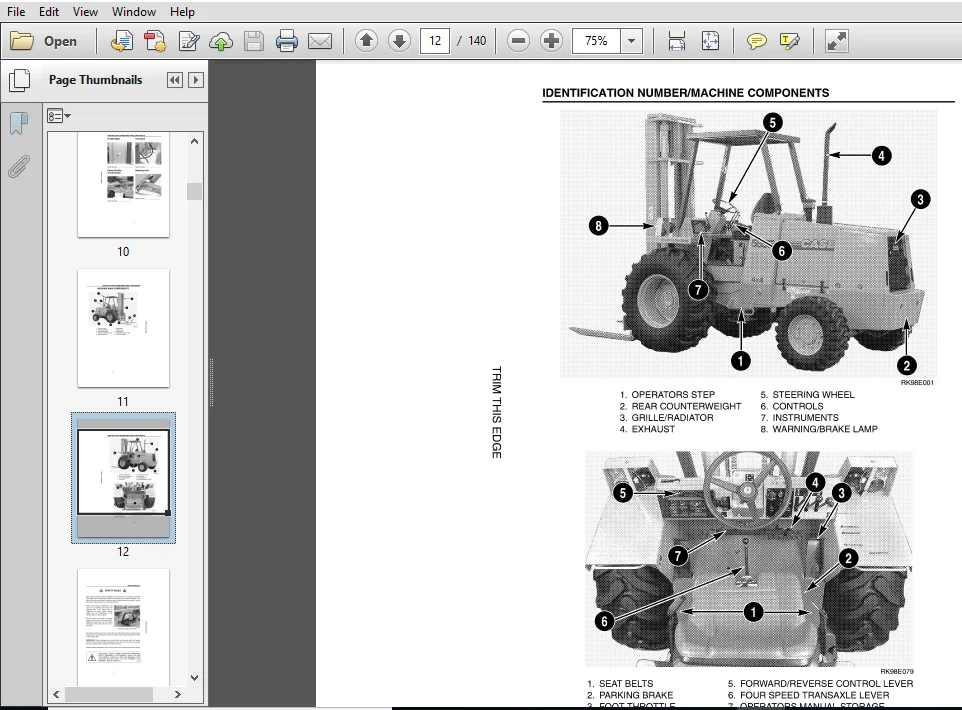Click the thumbnails vertical scrollbar thumb
The height and width of the screenshot is (710, 962).
(194, 191)
